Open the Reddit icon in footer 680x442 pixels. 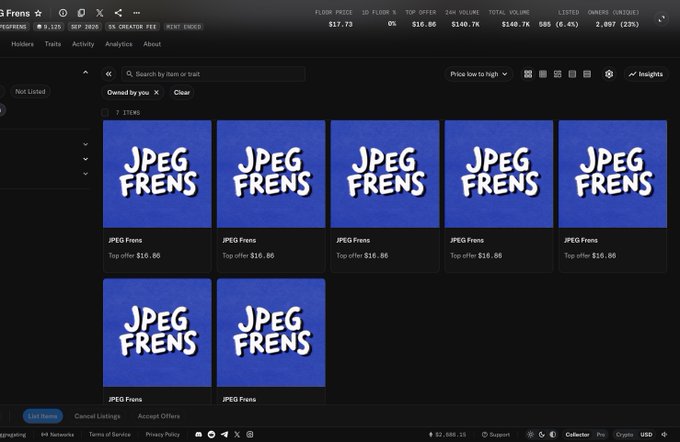(211, 434)
